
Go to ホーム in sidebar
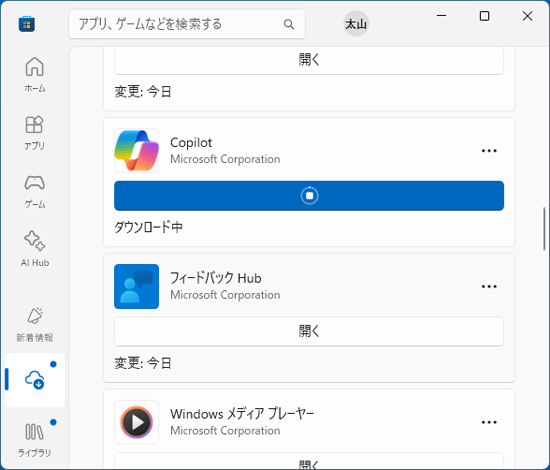34,74
